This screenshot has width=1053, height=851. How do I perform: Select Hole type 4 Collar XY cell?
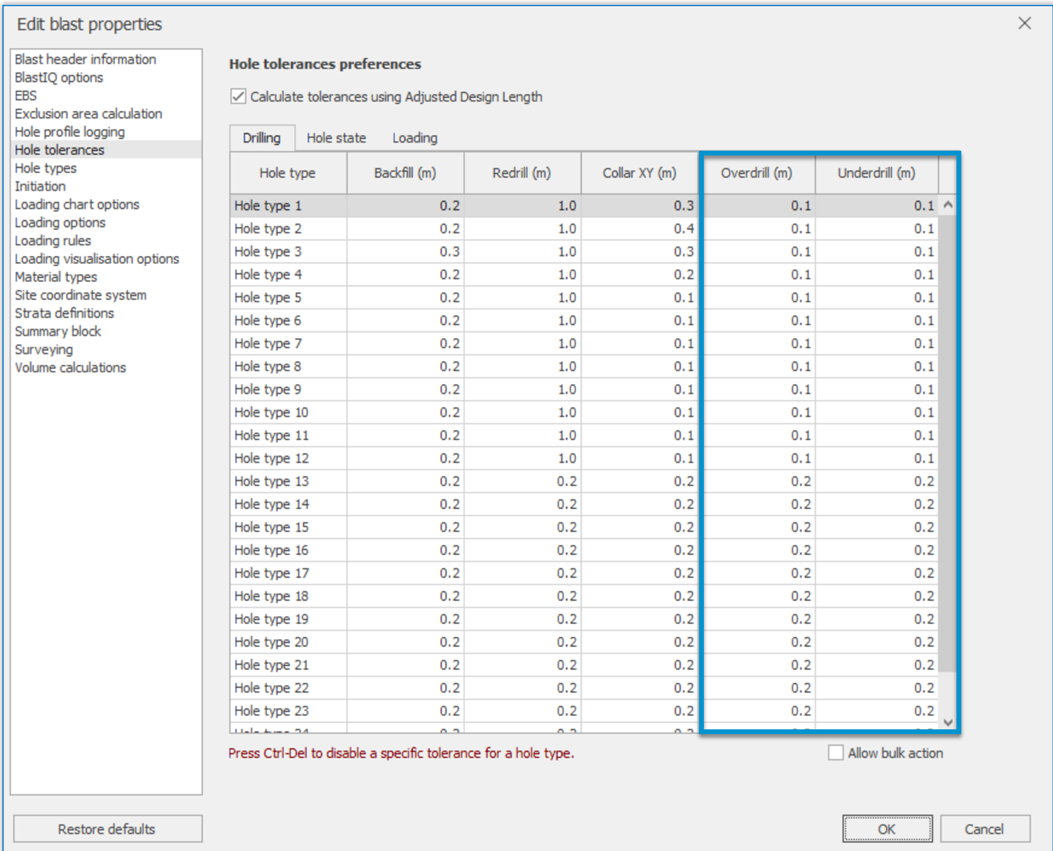pyautogui.click(x=639, y=274)
